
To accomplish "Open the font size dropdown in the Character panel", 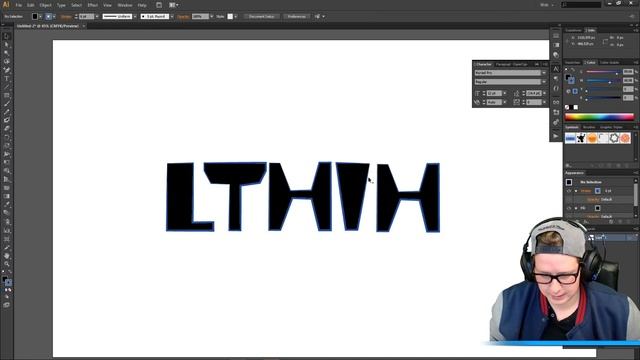I will coord(504,93).
